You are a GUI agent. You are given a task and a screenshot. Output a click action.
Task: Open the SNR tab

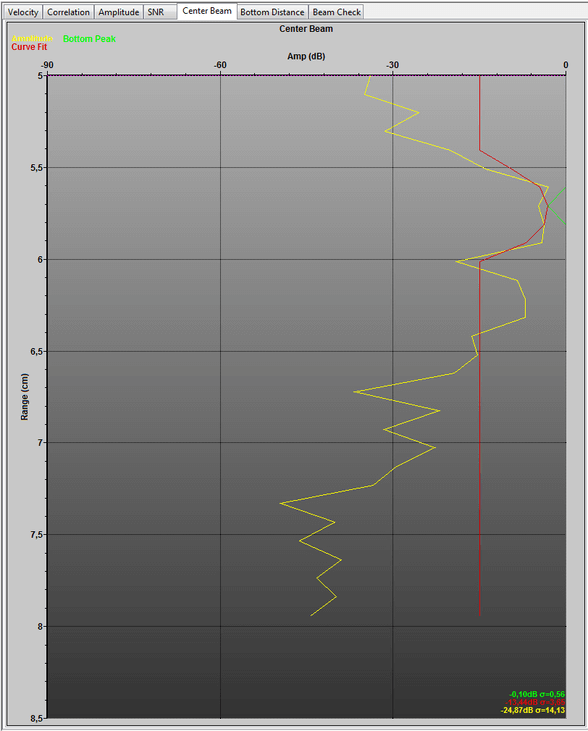156,12
